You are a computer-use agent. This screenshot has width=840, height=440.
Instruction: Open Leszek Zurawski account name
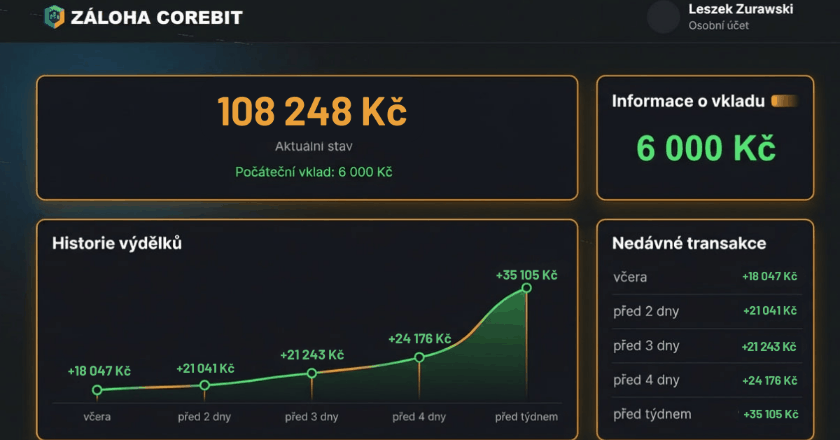(741, 9)
